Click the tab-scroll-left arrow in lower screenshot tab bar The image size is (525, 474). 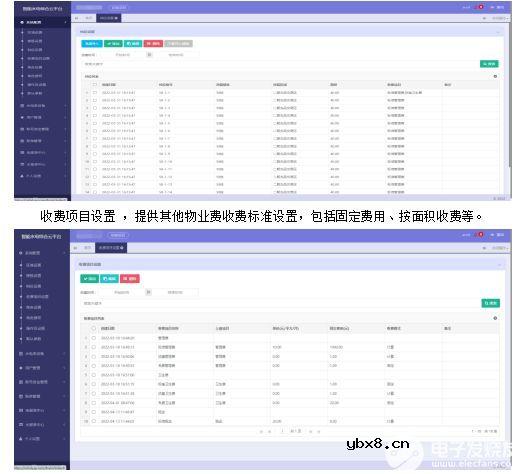(x=76, y=248)
